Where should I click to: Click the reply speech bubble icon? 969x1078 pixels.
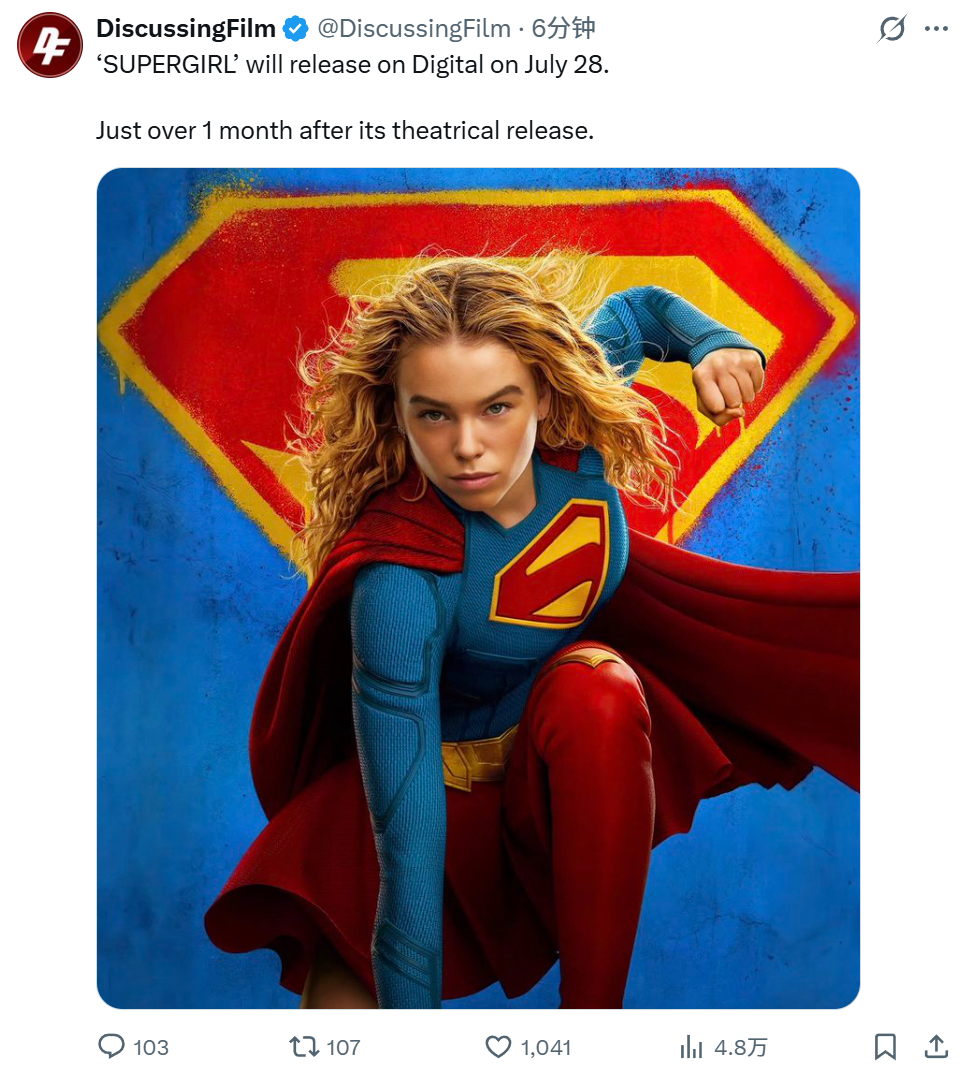pyautogui.click(x=111, y=1046)
